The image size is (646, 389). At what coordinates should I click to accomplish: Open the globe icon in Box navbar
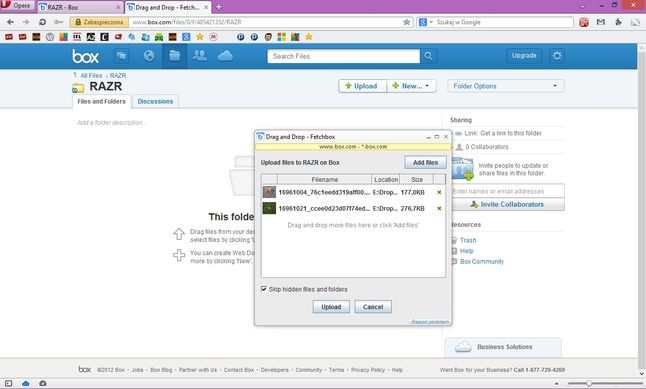point(149,56)
